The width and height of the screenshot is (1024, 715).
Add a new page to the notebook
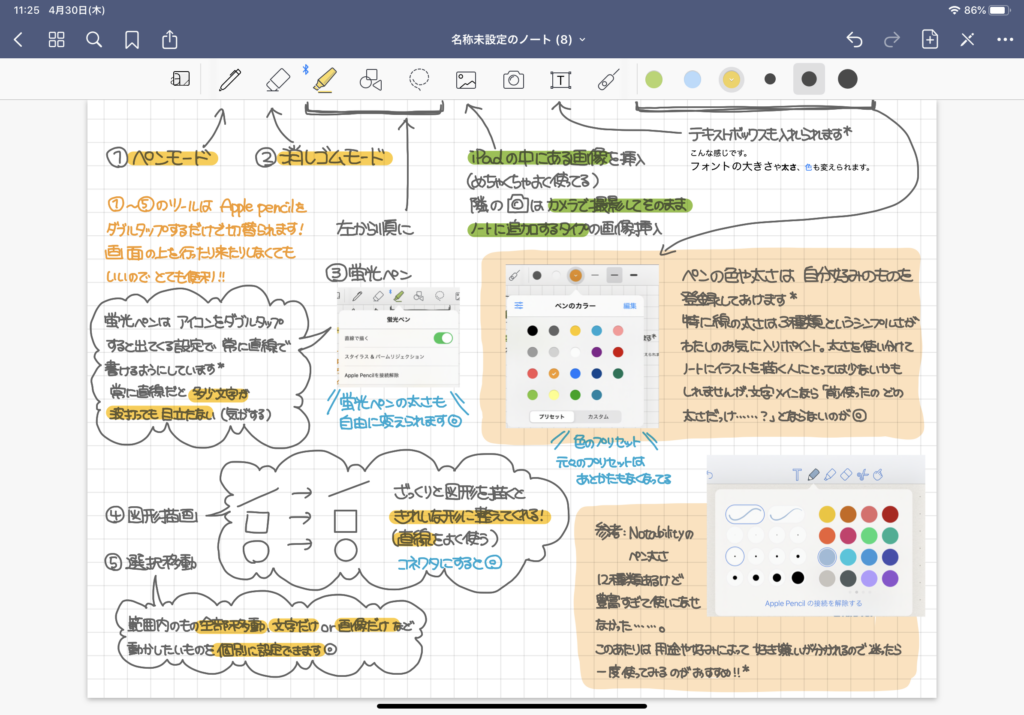[929, 40]
